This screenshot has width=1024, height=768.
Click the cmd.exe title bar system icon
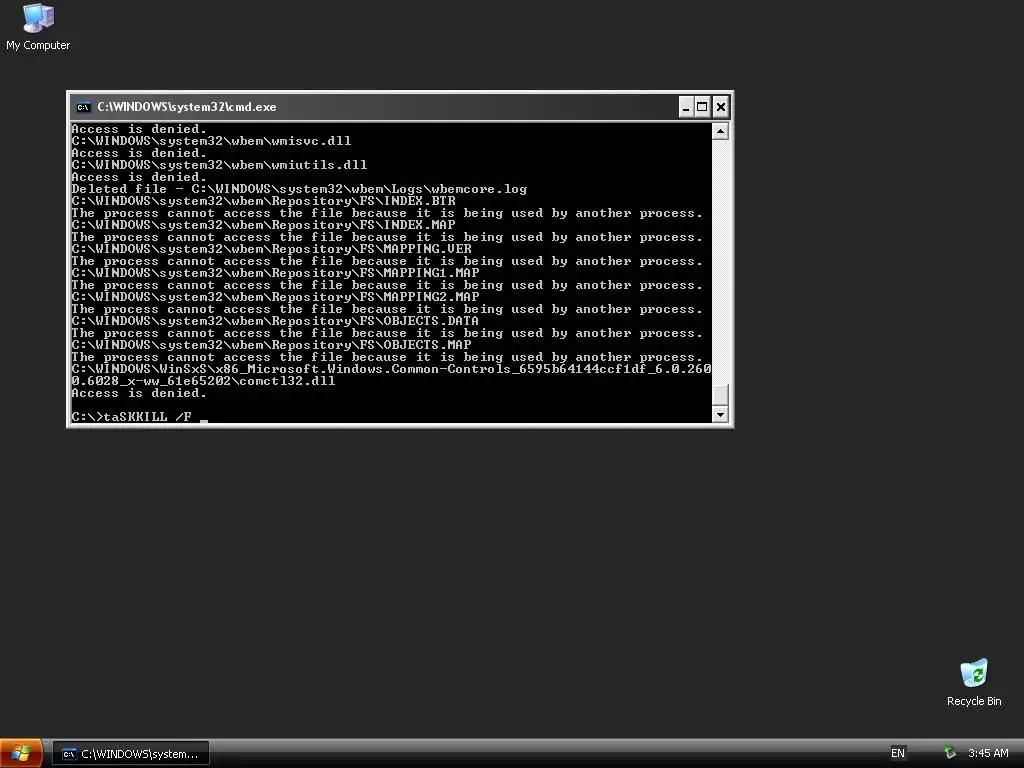coord(83,107)
